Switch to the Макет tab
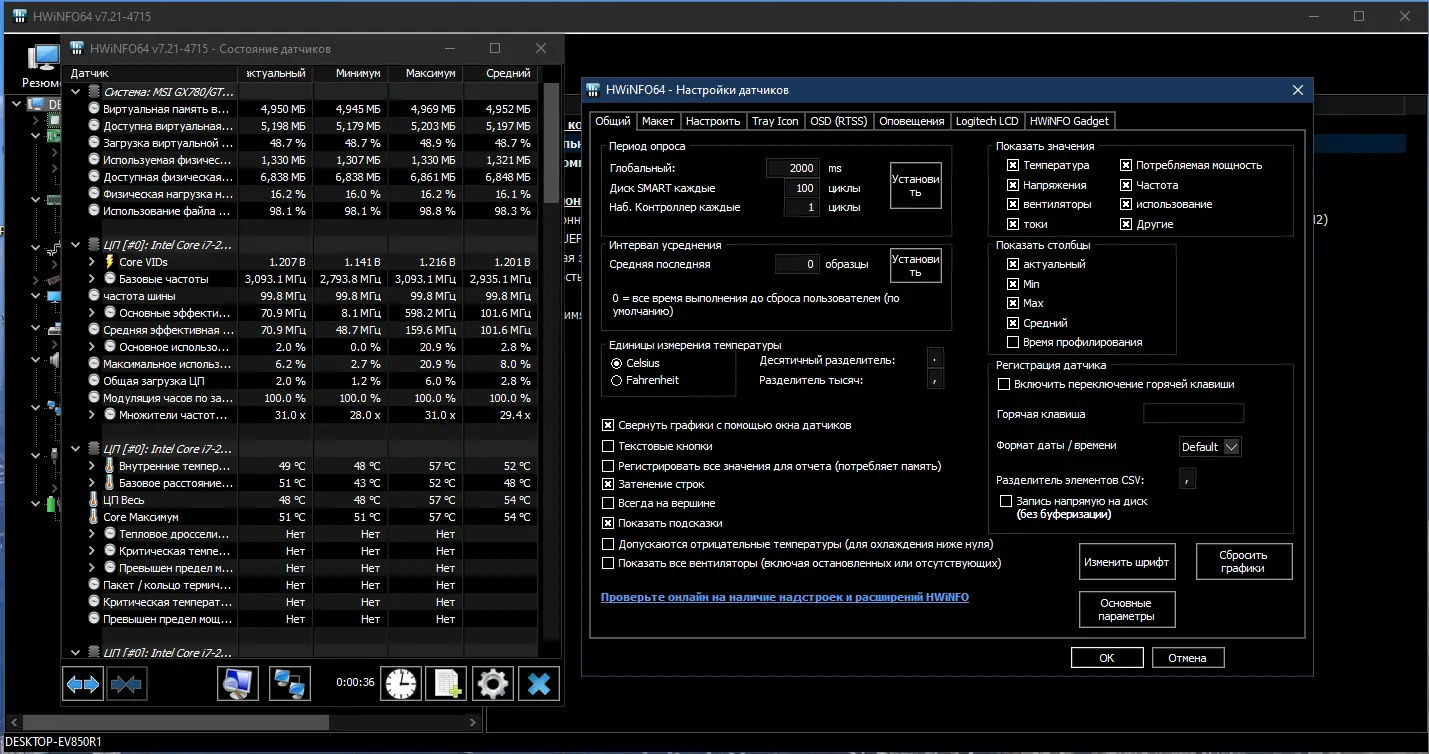The image size is (1429, 754). [658, 121]
